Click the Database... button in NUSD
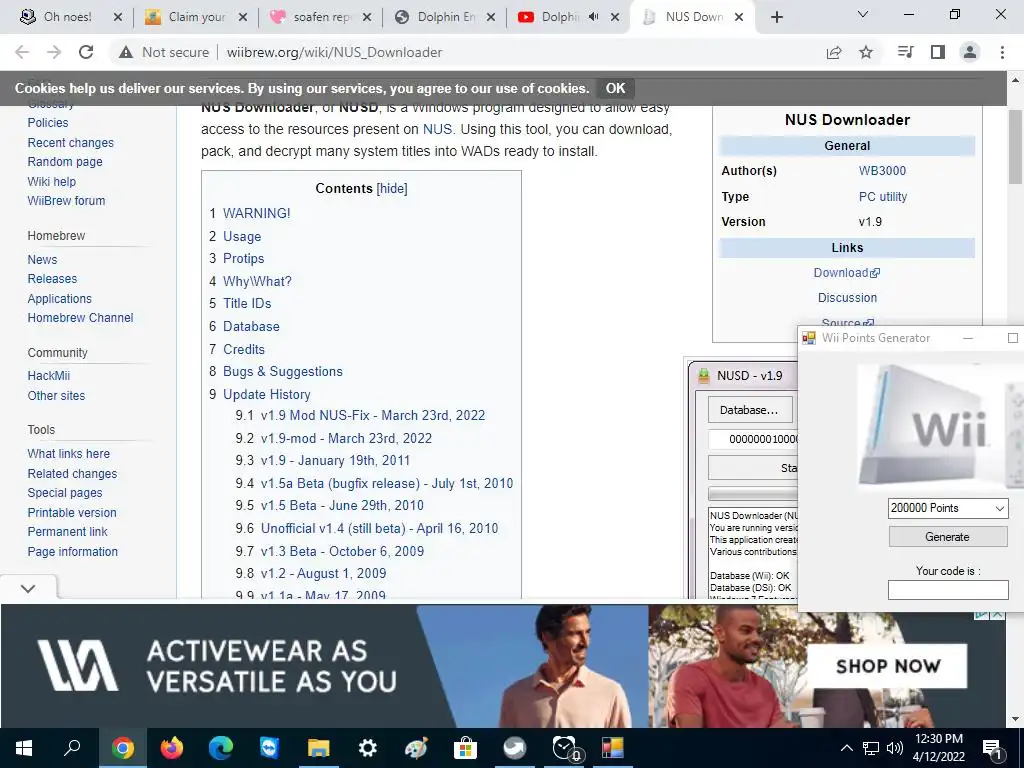 tap(750, 410)
